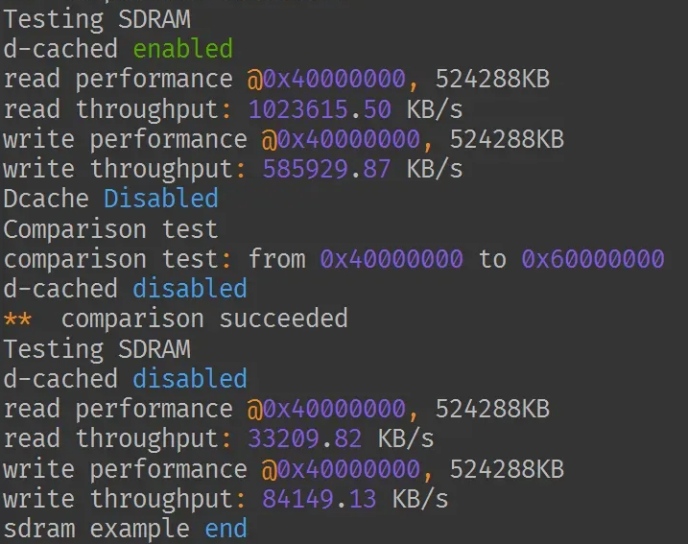
Task: Click the green "enabled" word
Action: [183, 49]
